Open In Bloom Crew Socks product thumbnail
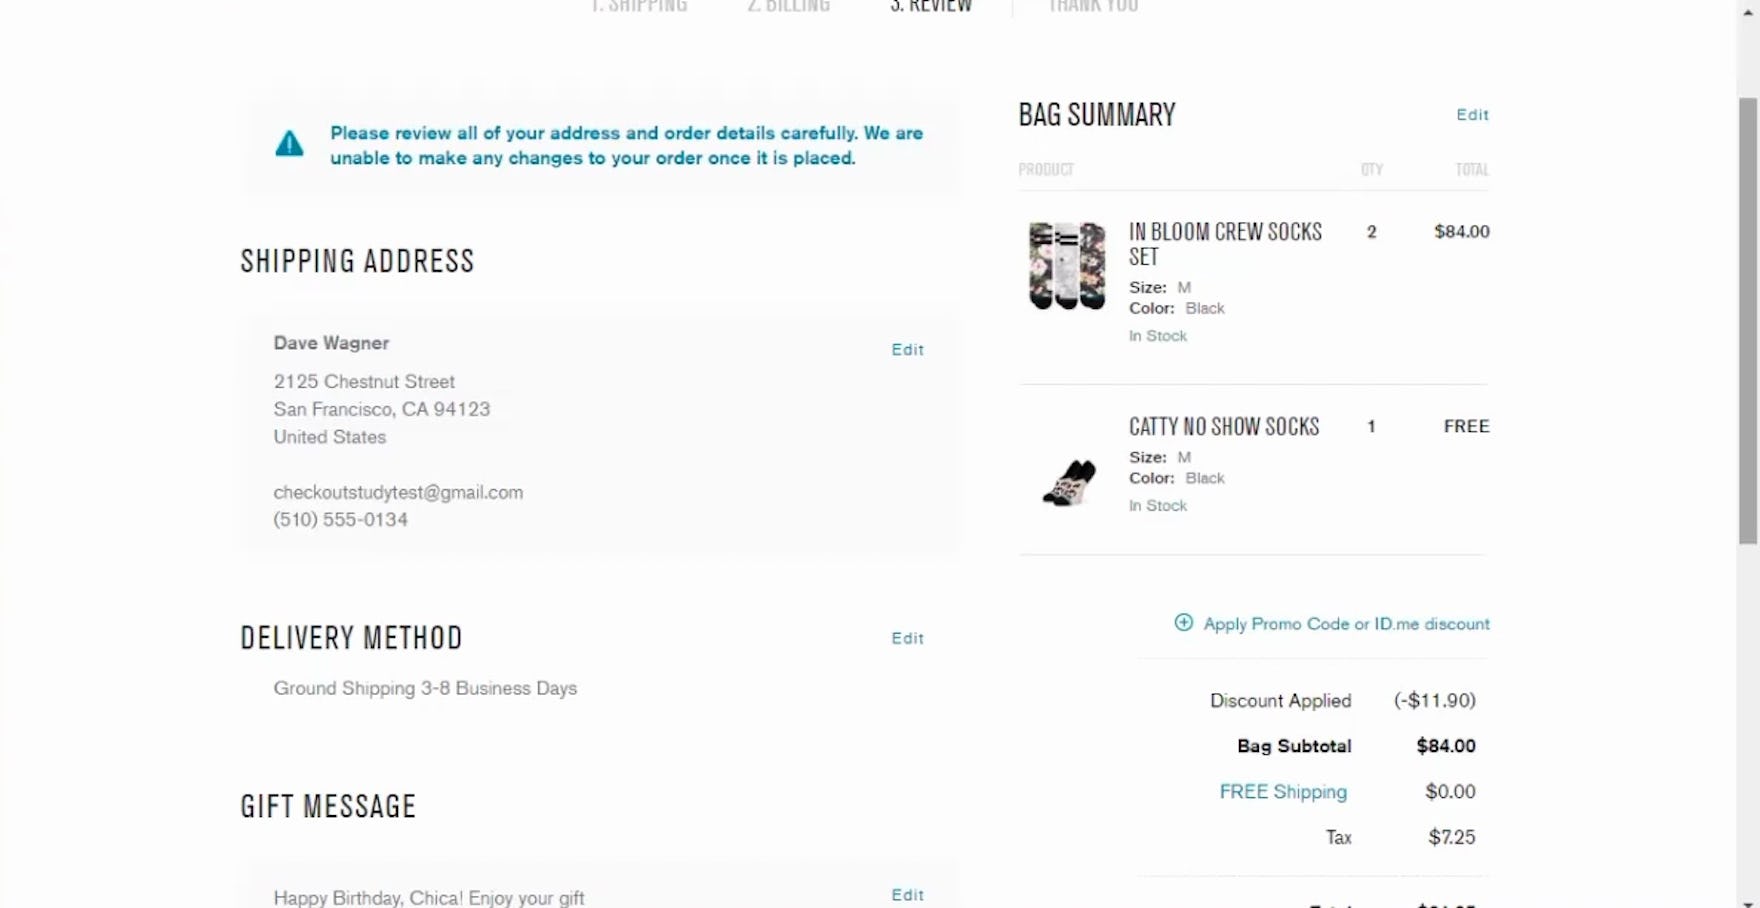Viewport: 1760px width, 908px height. pyautogui.click(x=1067, y=265)
